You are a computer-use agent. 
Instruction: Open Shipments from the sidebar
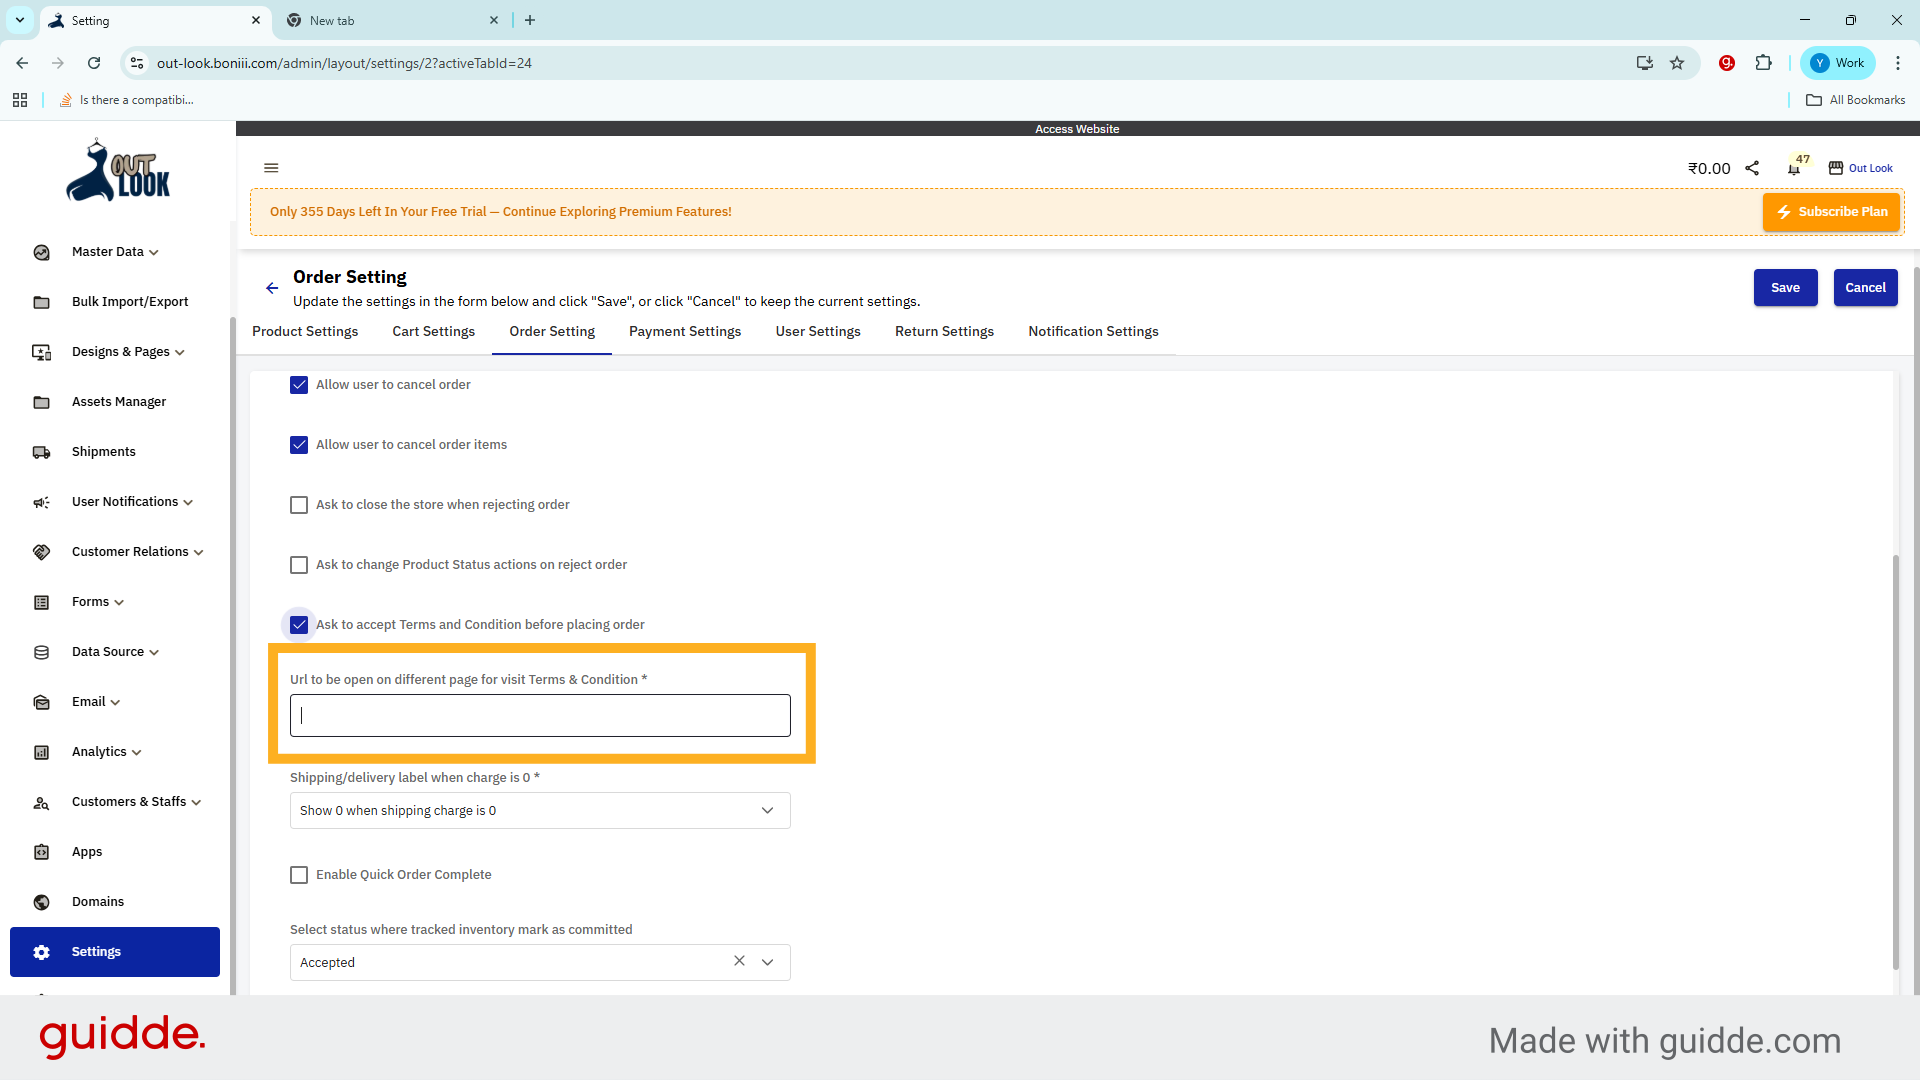click(x=103, y=452)
